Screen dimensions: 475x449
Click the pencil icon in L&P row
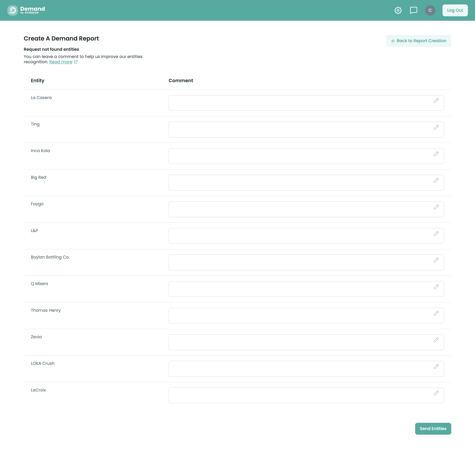[x=436, y=234]
